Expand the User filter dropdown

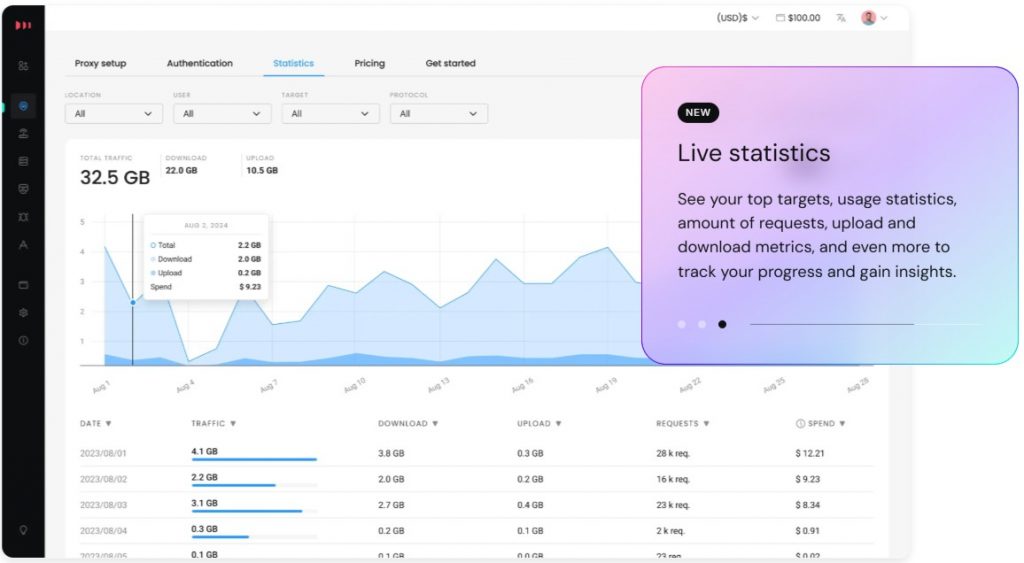tap(222, 114)
